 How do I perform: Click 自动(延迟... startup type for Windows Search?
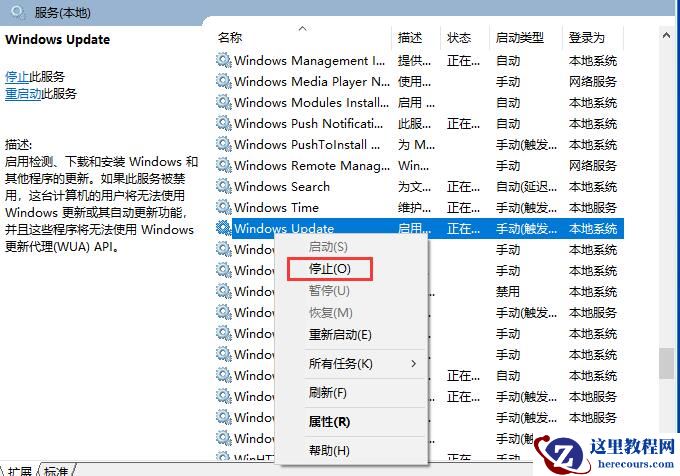pyautogui.click(x=526, y=187)
